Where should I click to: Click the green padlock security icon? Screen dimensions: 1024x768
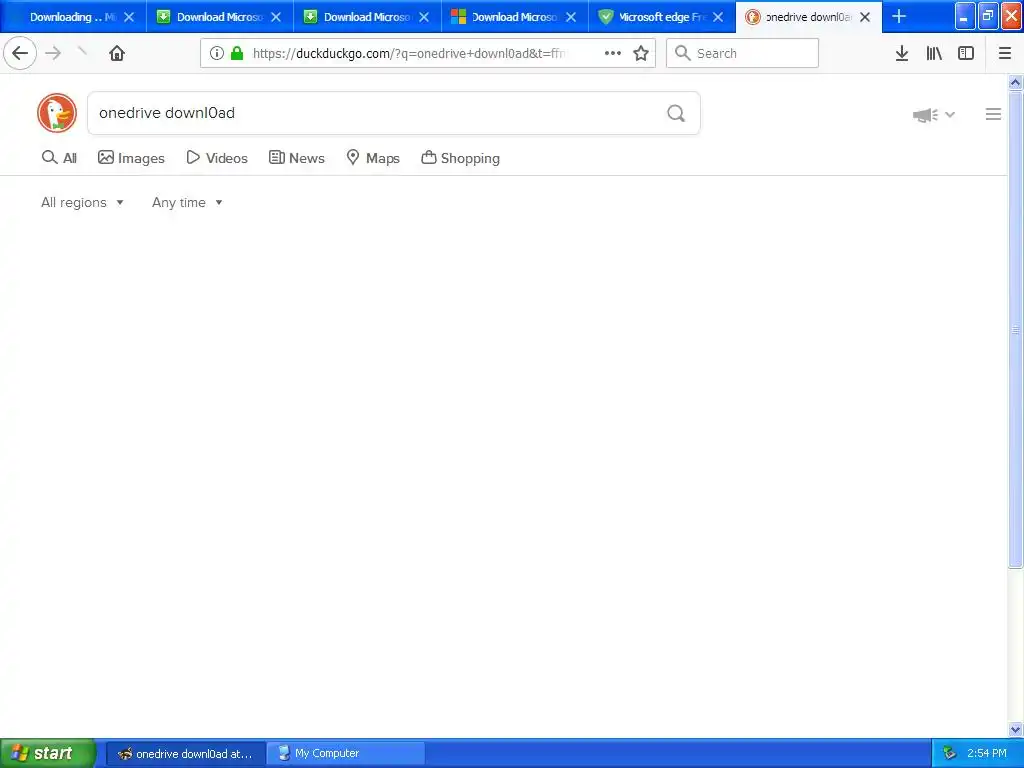[x=237, y=54]
